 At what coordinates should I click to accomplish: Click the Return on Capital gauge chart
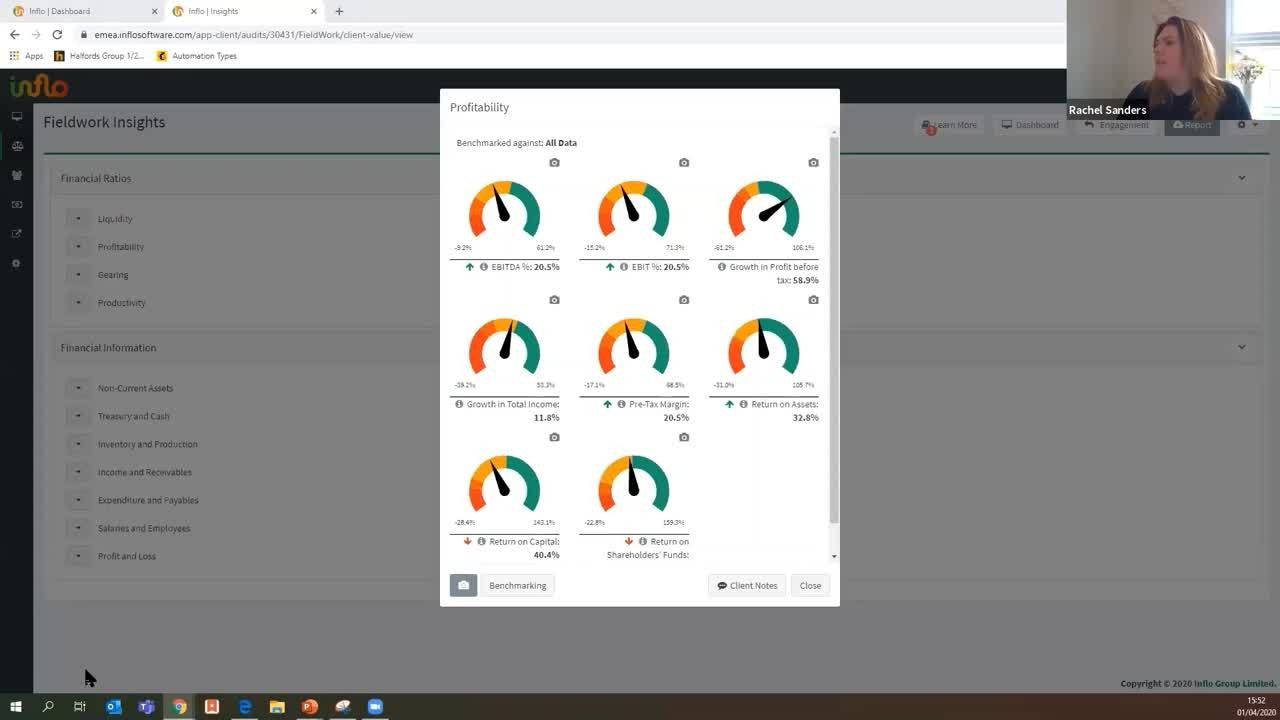click(x=504, y=485)
